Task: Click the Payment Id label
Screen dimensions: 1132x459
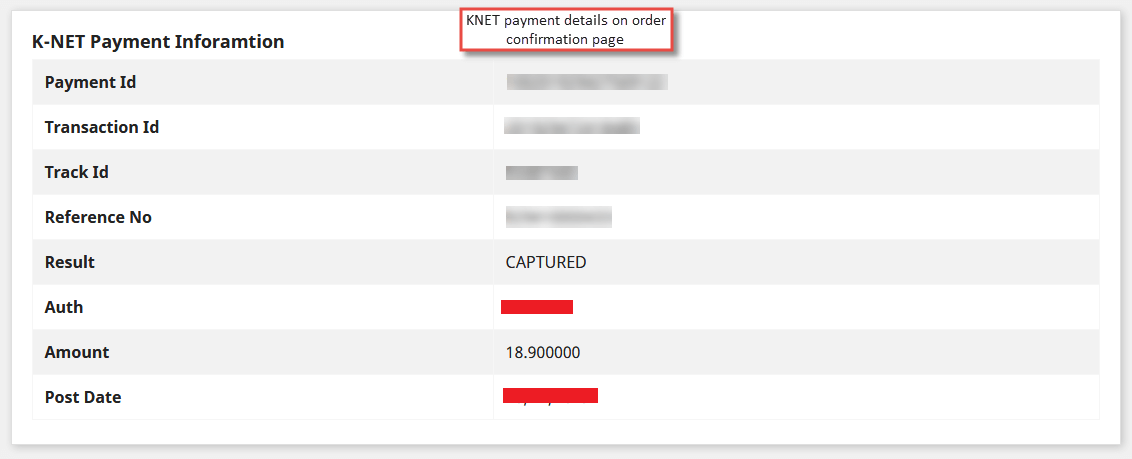Action: 90,82
